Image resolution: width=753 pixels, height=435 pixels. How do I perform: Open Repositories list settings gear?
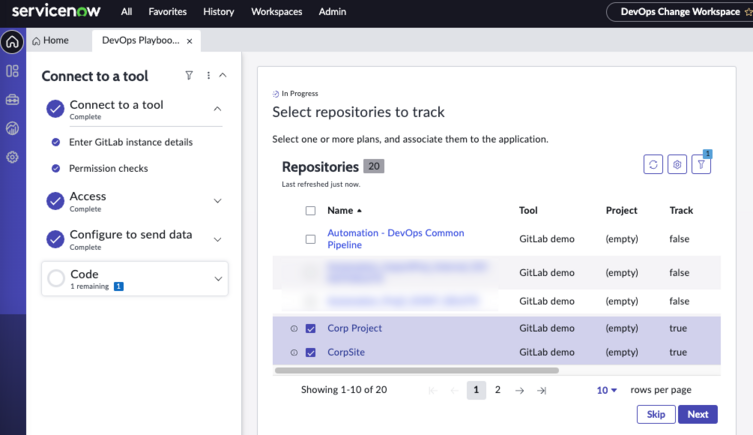pyautogui.click(x=677, y=164)
